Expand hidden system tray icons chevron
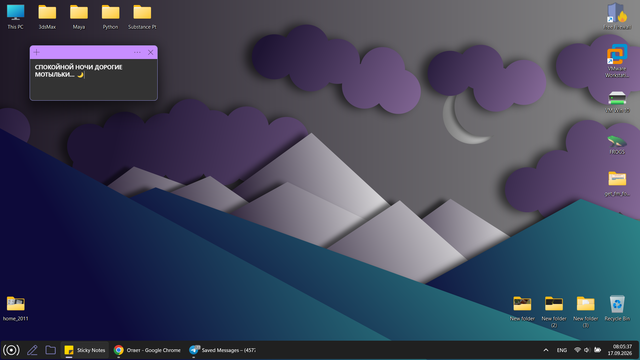Image resolution: width=640 pixels, height=360 pixels. pos(546,350)
